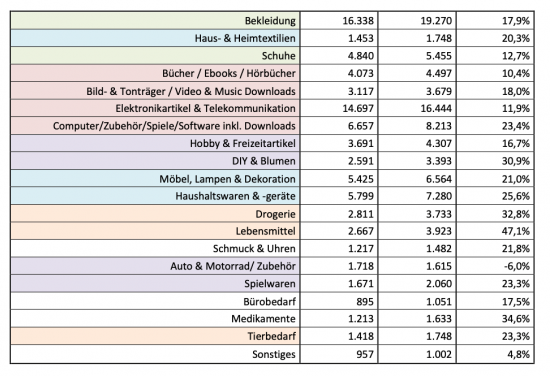The image size is (550, 376).
Task: Select the 4,8% cell
Action: (518, 354)
